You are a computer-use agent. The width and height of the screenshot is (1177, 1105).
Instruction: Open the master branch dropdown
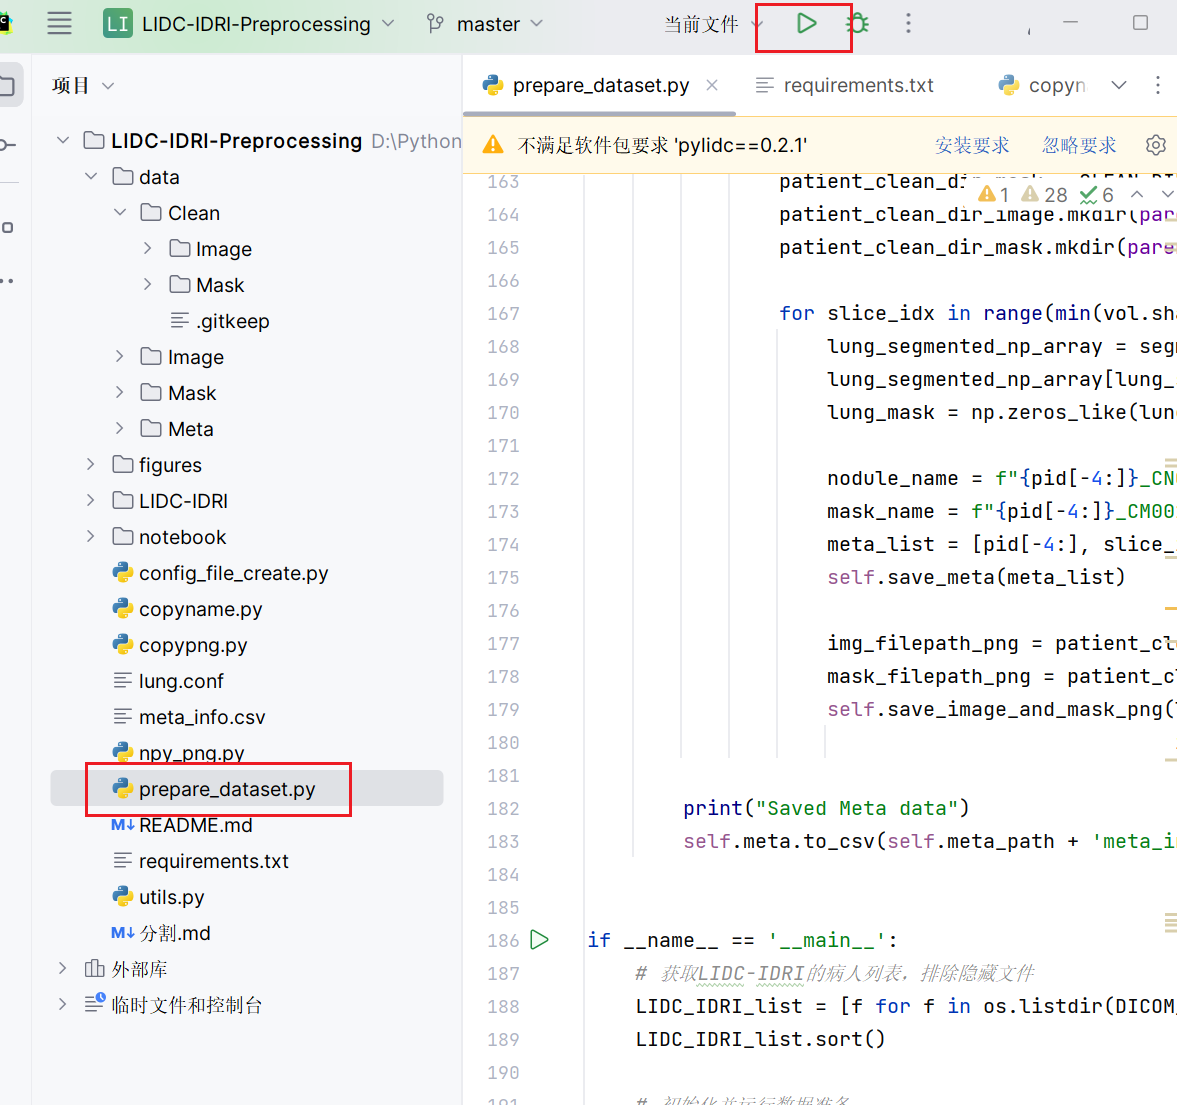485,24
